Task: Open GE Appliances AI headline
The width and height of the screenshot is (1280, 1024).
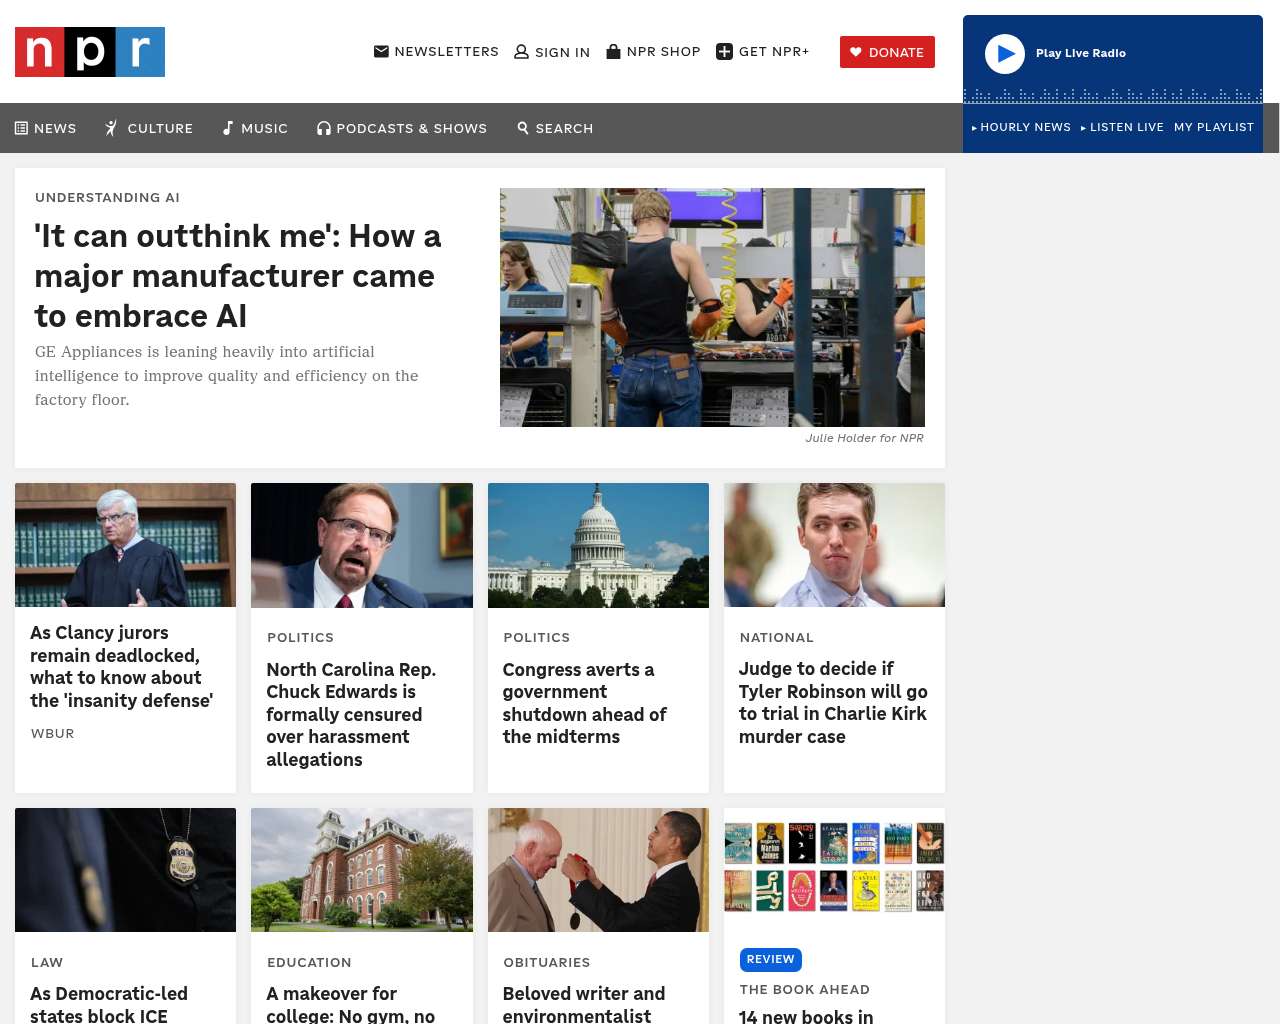Action: (238, 276)
